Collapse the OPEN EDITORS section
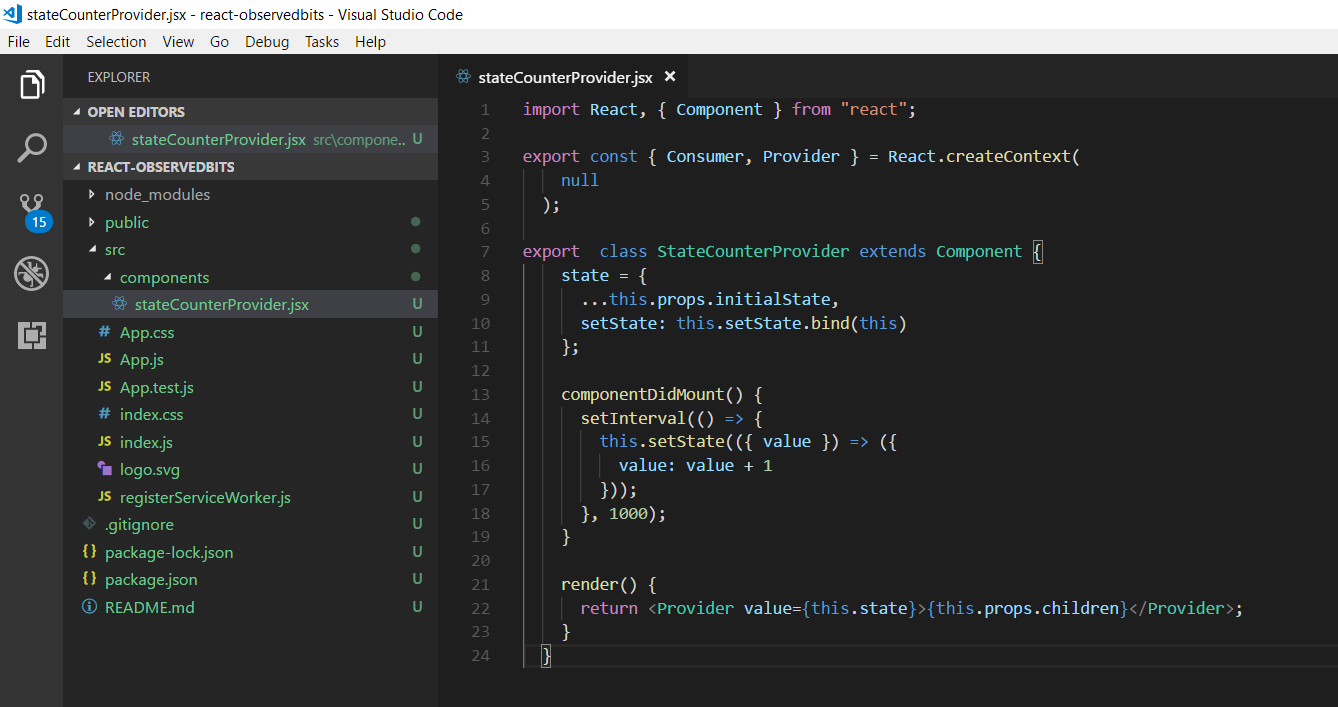 (77, 112)
